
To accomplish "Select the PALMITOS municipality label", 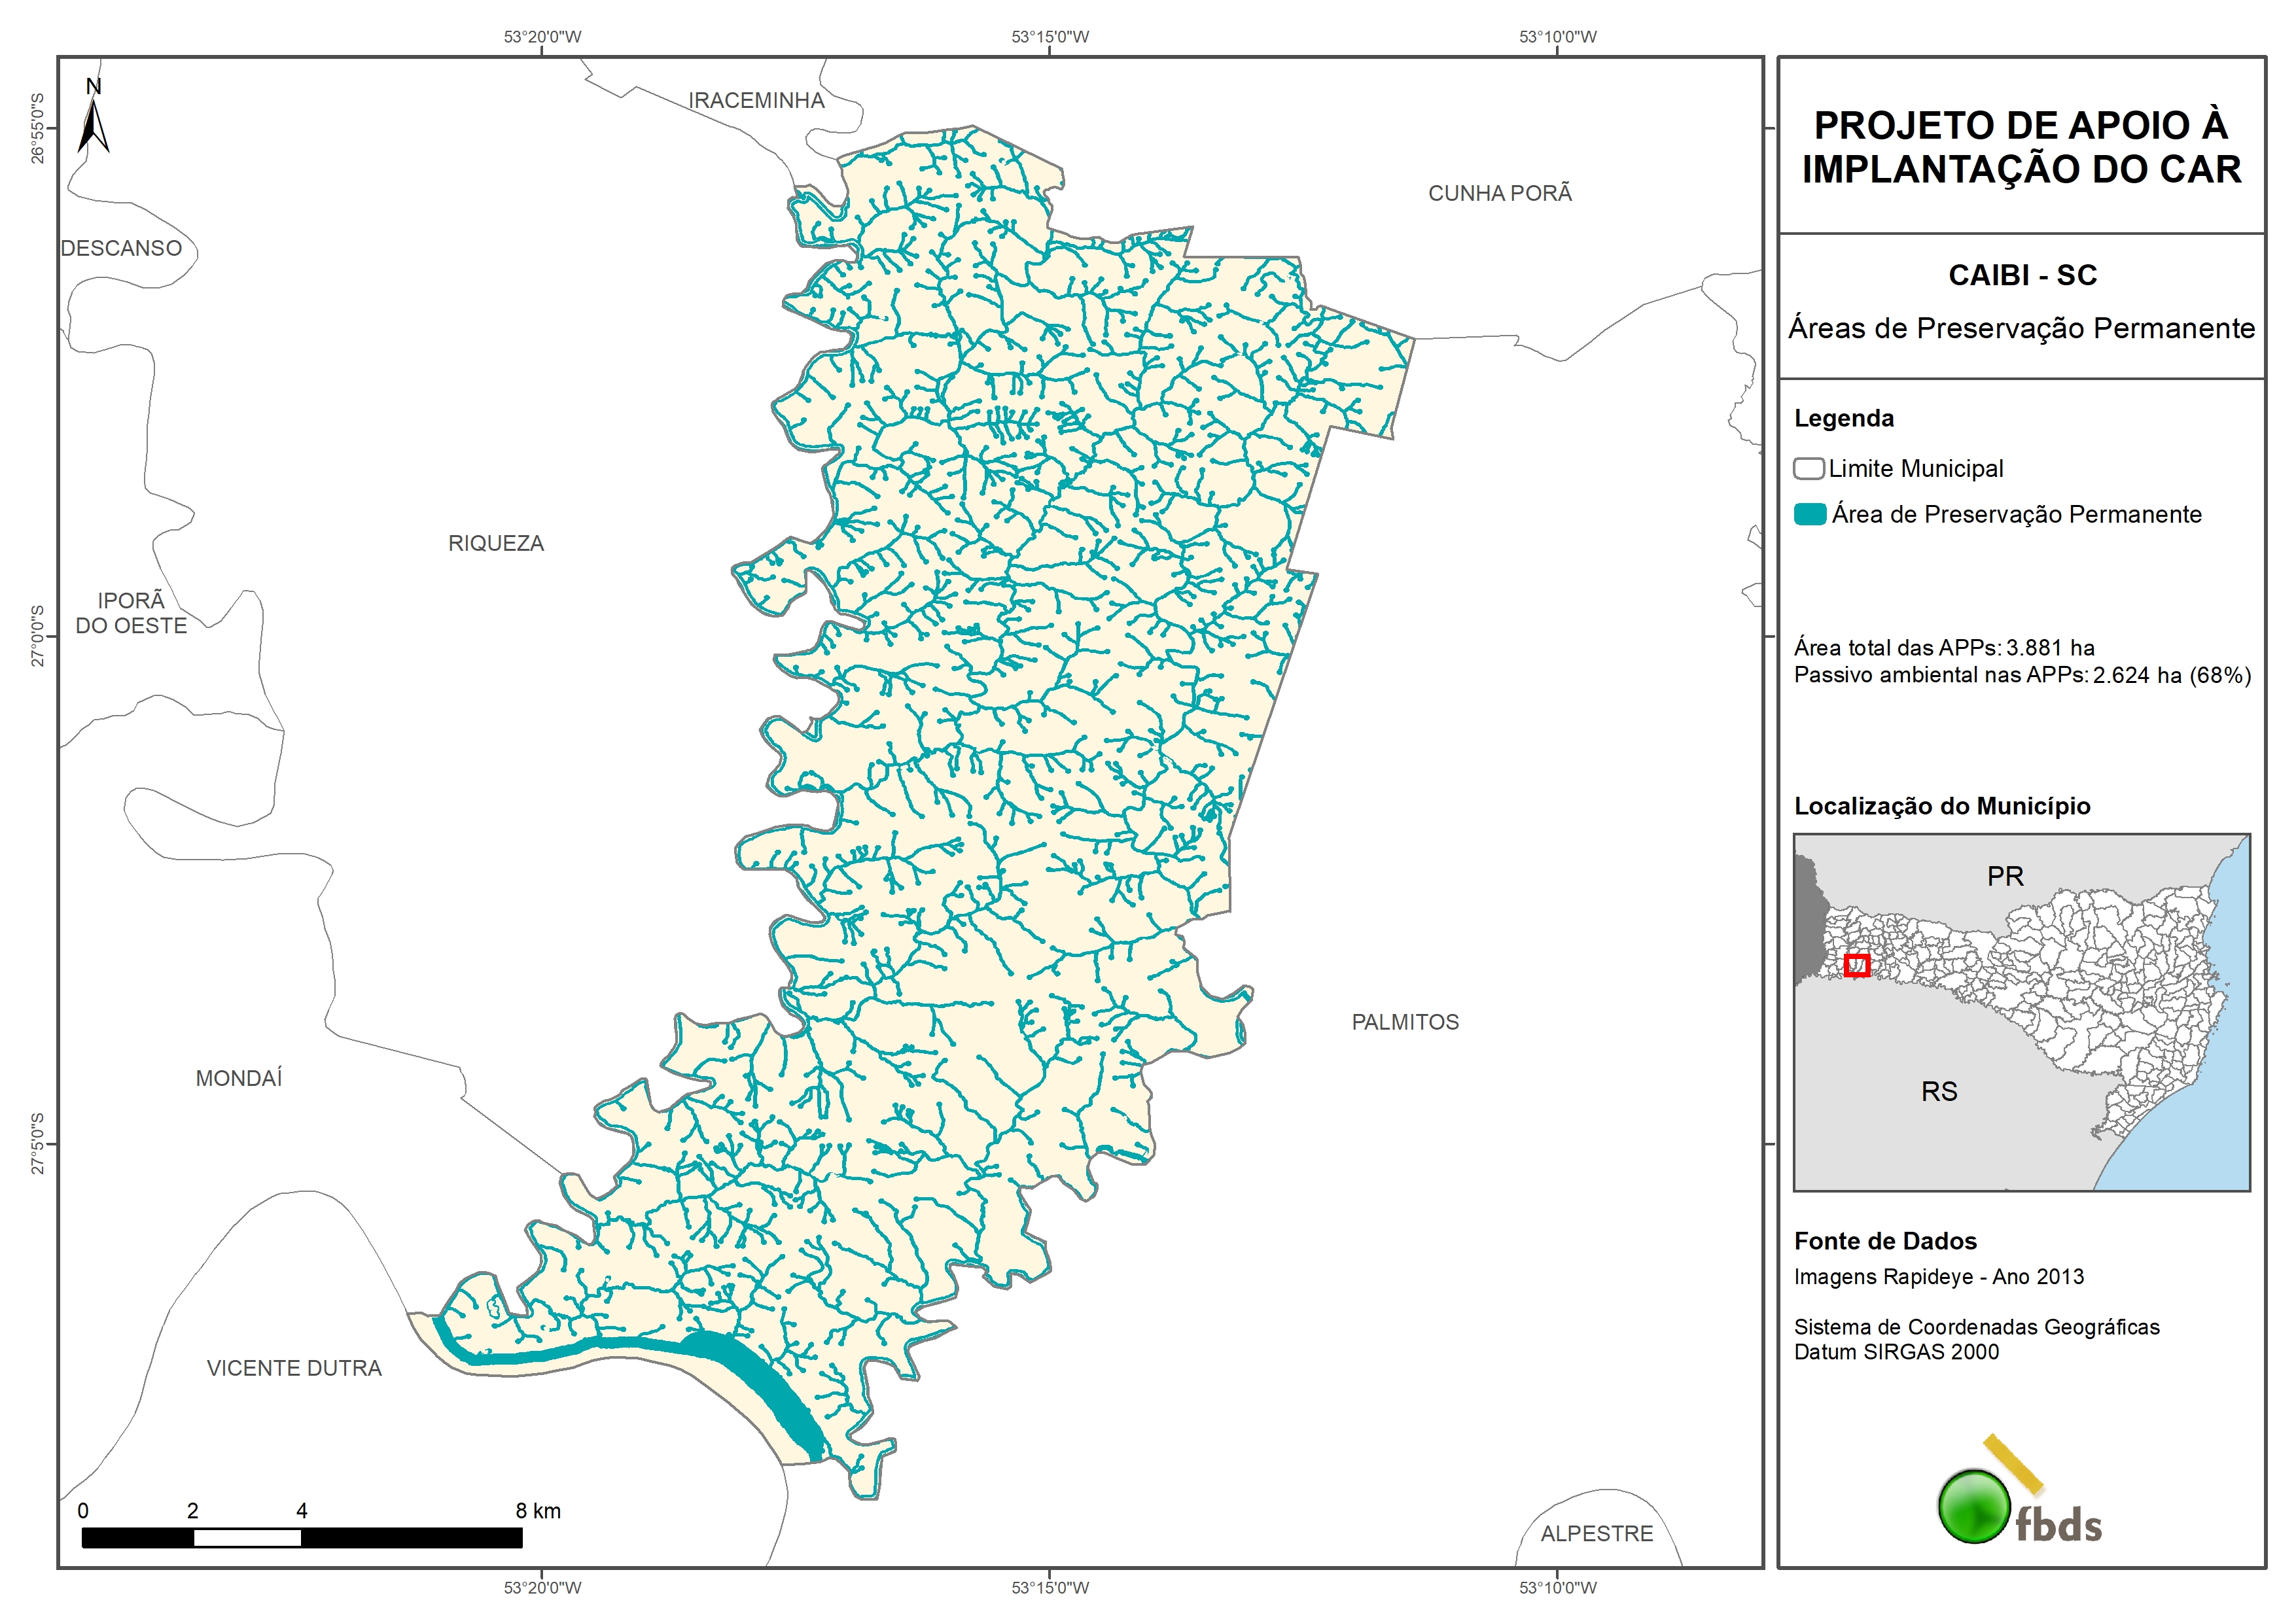I will pyautogui.click(x=1404, y=1022).
